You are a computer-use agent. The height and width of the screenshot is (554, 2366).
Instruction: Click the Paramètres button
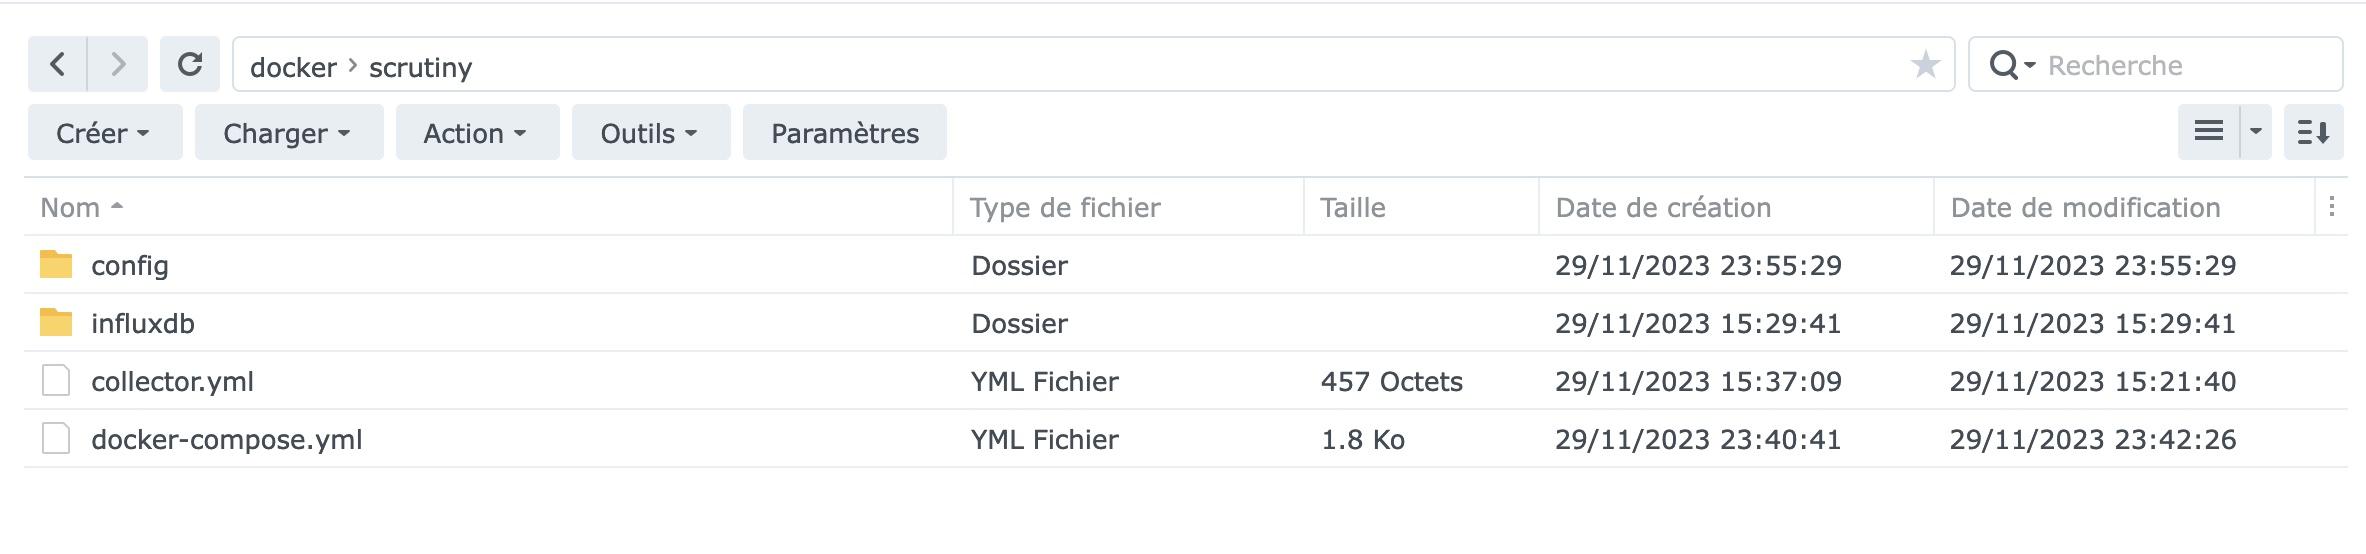[x=844, y=133]
